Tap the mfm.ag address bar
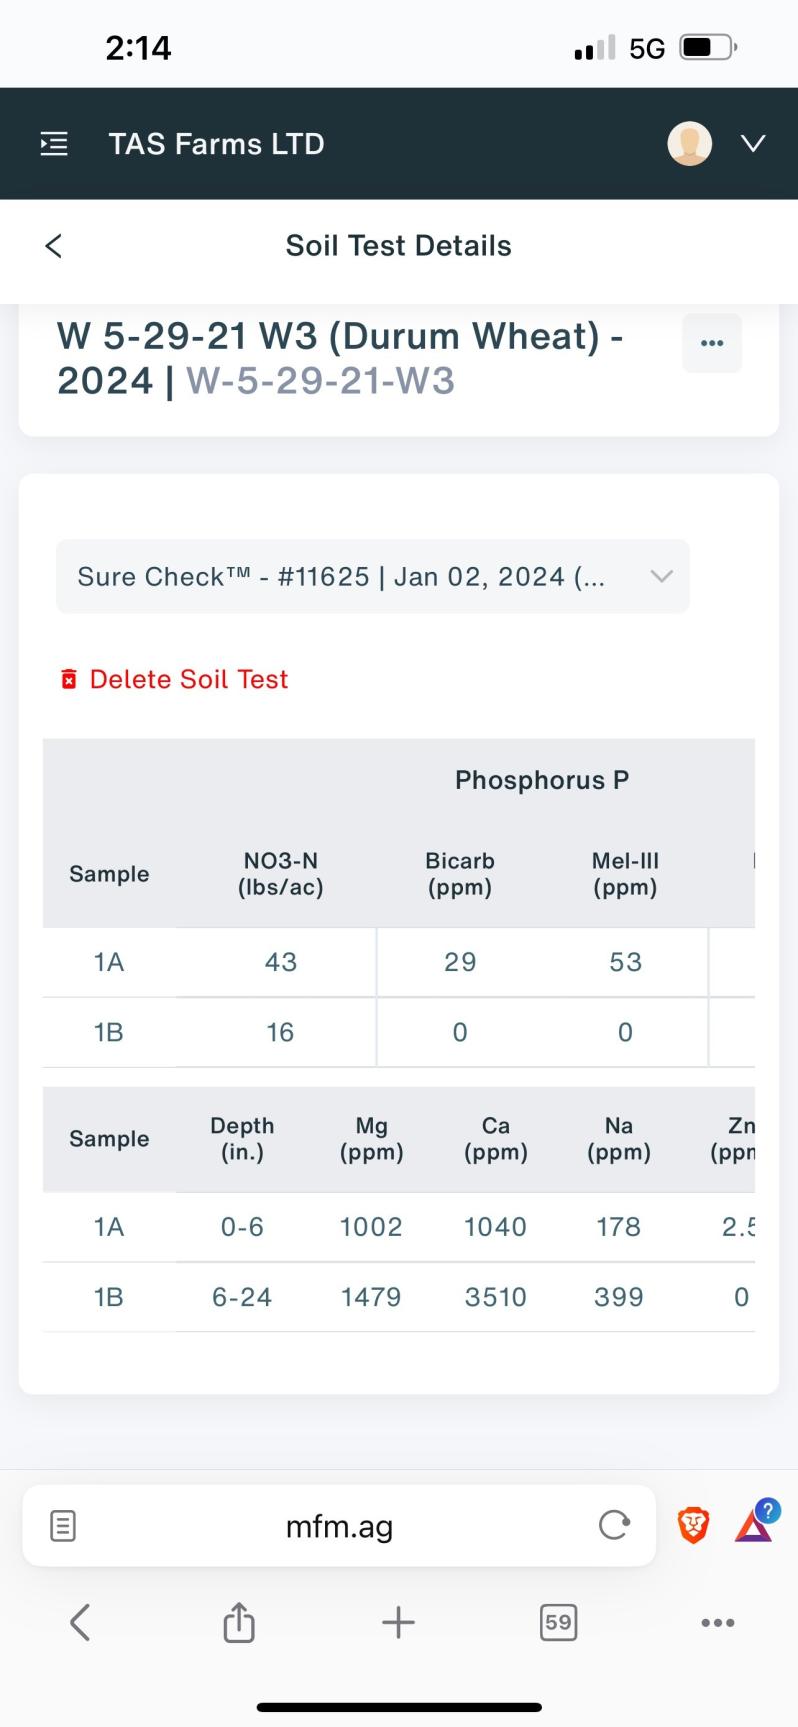Image resolution: width=798 pixels, height=1727 pixels. pyautogui.click(x=339, y=1526)
